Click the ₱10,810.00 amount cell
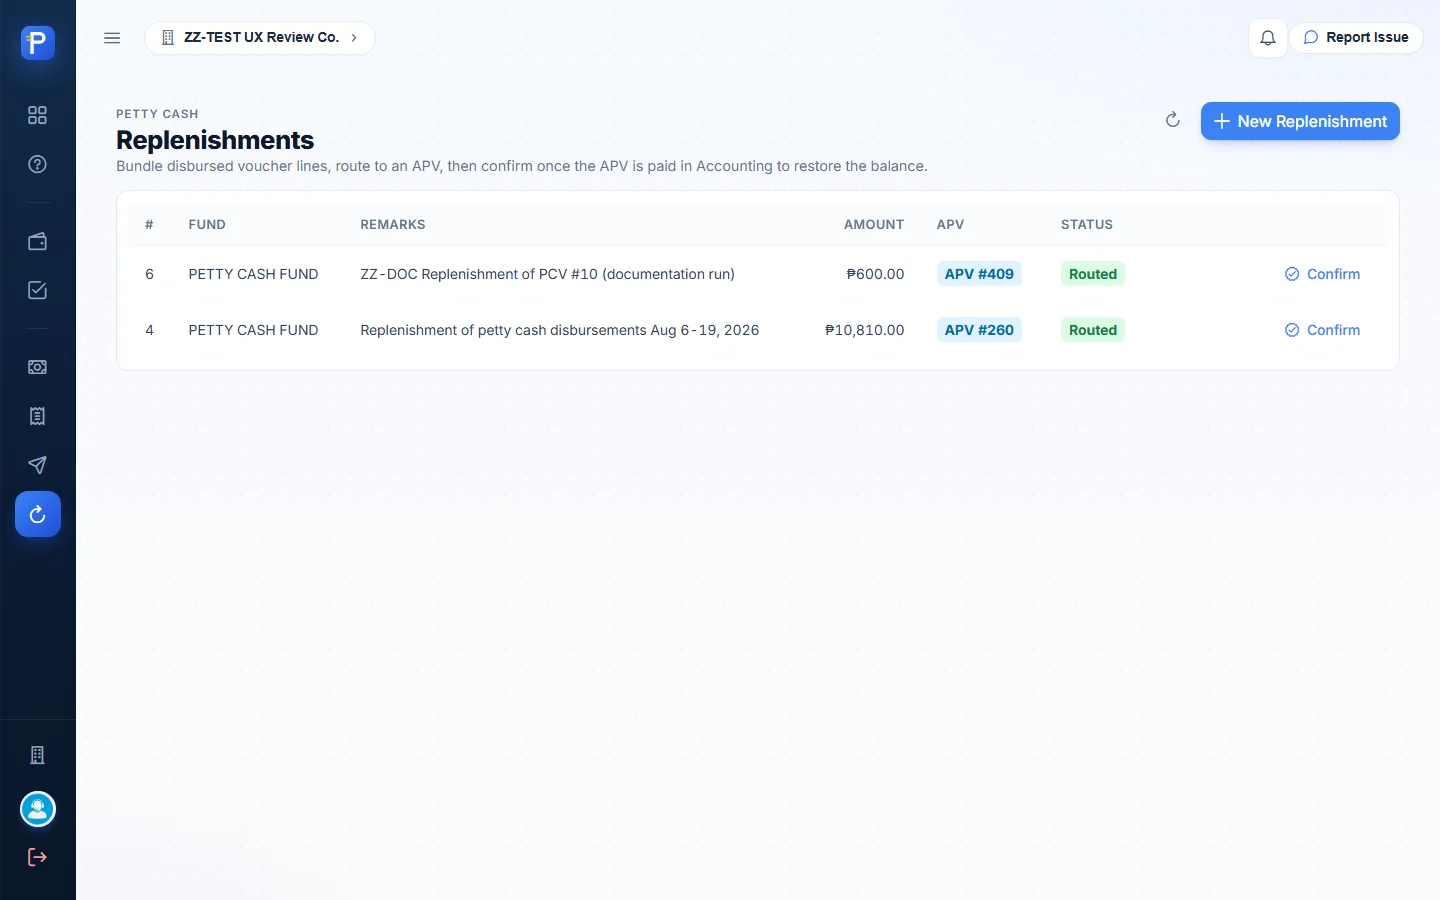Viewport: 1440px width, 900px height. (x=864, y=330)
